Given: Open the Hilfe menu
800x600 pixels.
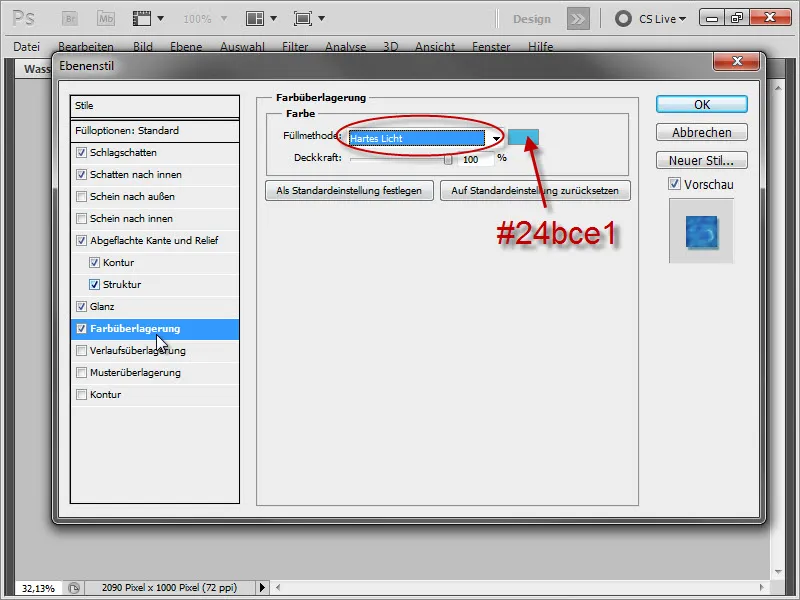Looking at the screenshot, I should coord(540,46).
